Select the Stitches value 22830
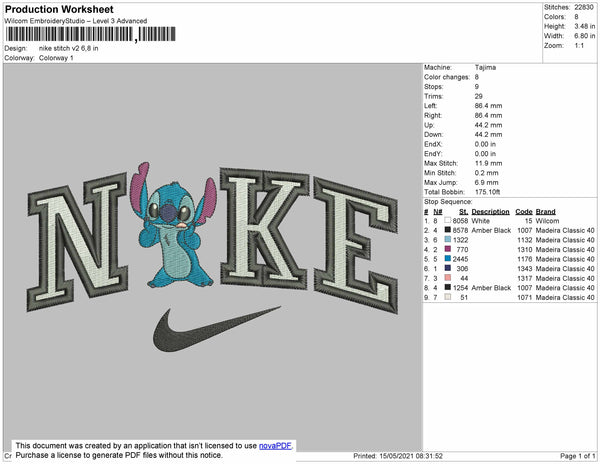 [x=584, y=7]
